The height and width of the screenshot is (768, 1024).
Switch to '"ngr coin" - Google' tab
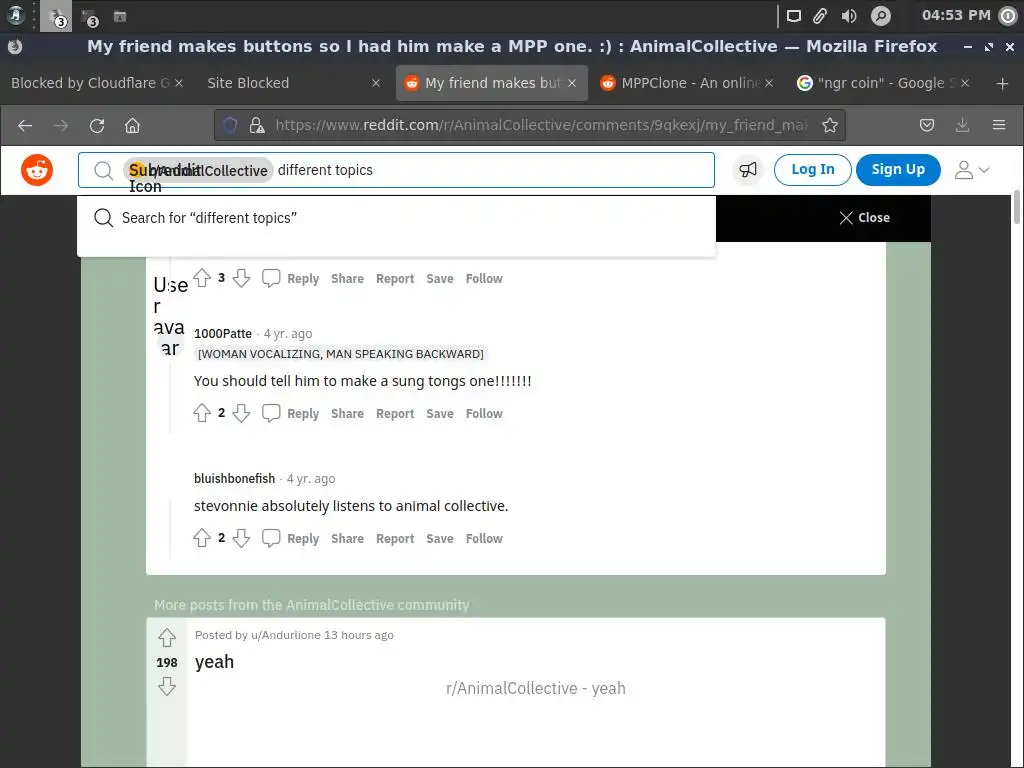(882, 83)
